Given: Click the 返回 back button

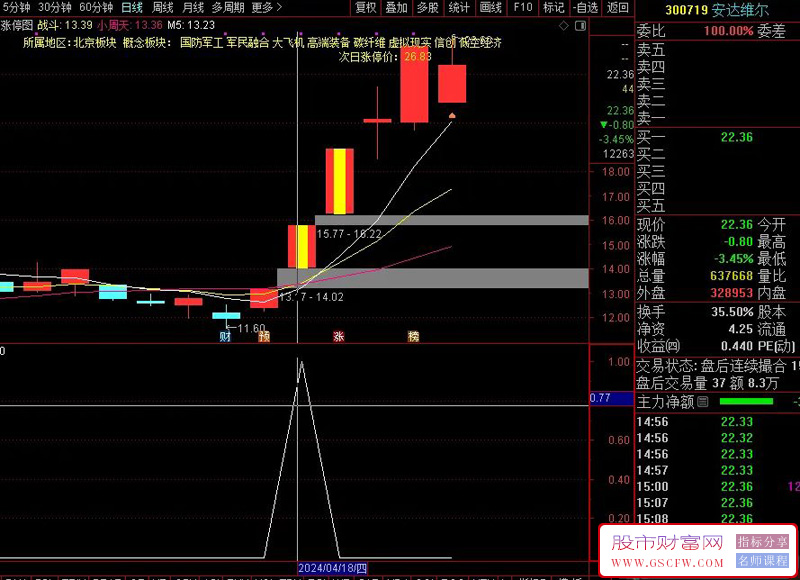Looking at the screenshot, I should [x=617, y=7].
